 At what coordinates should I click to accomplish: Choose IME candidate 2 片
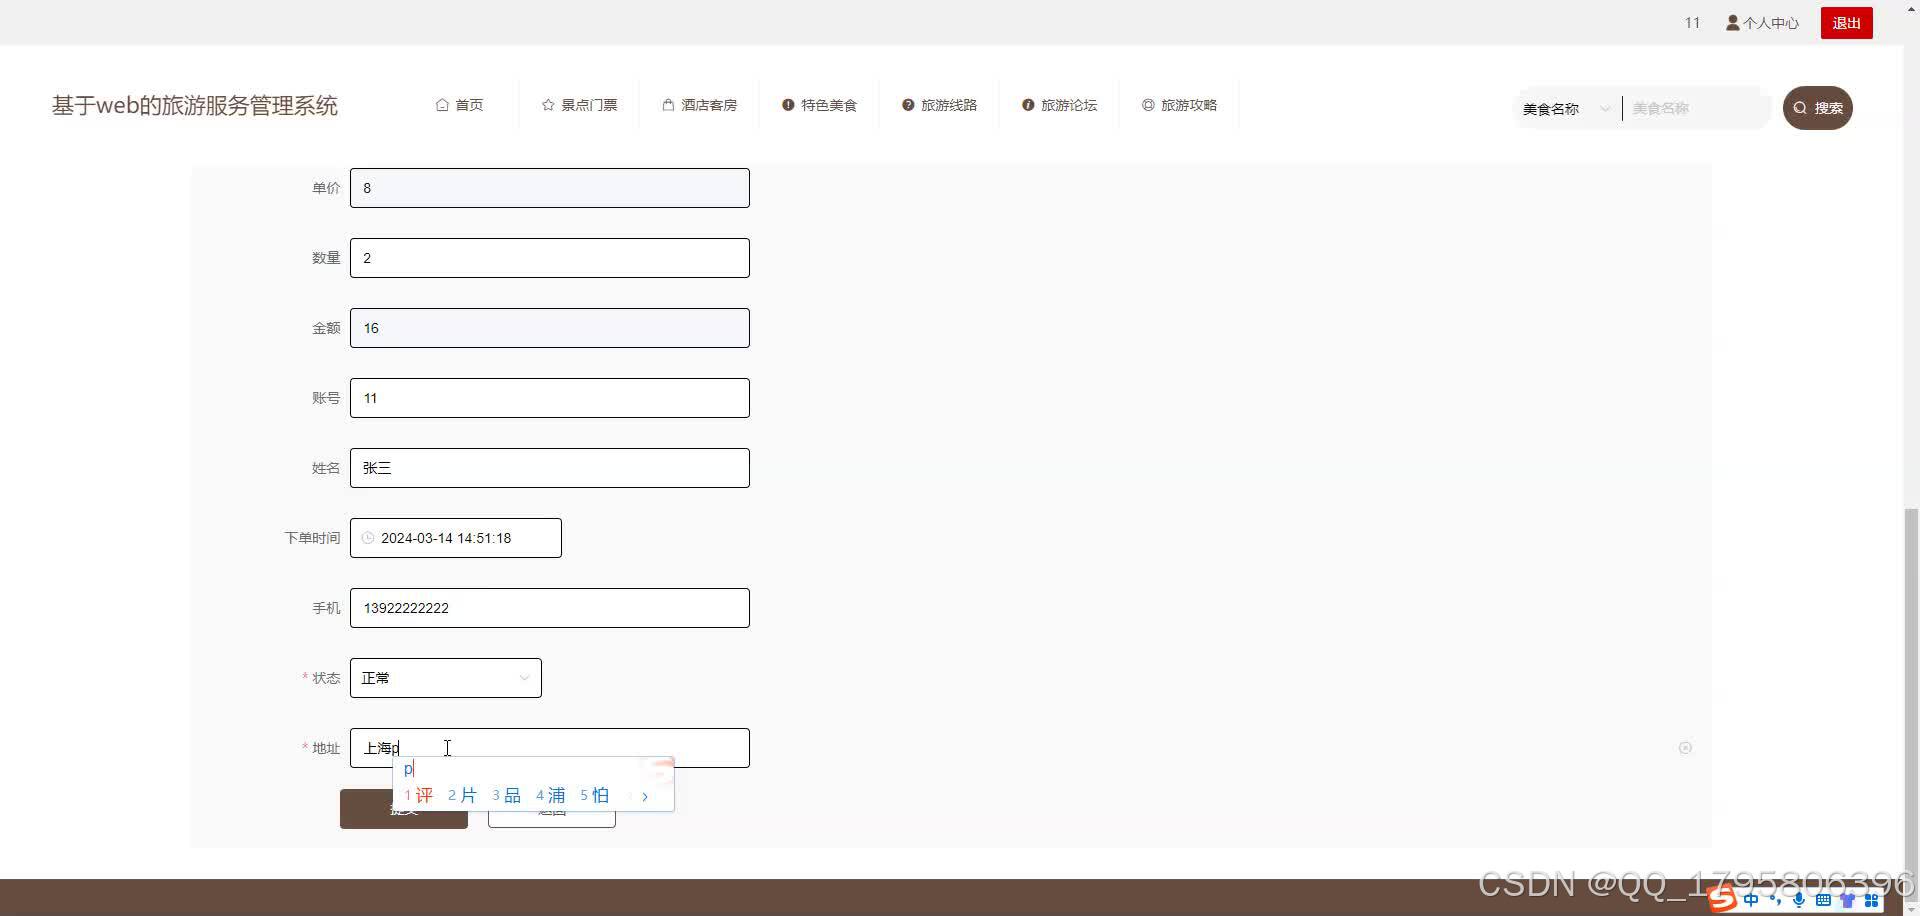462,795
